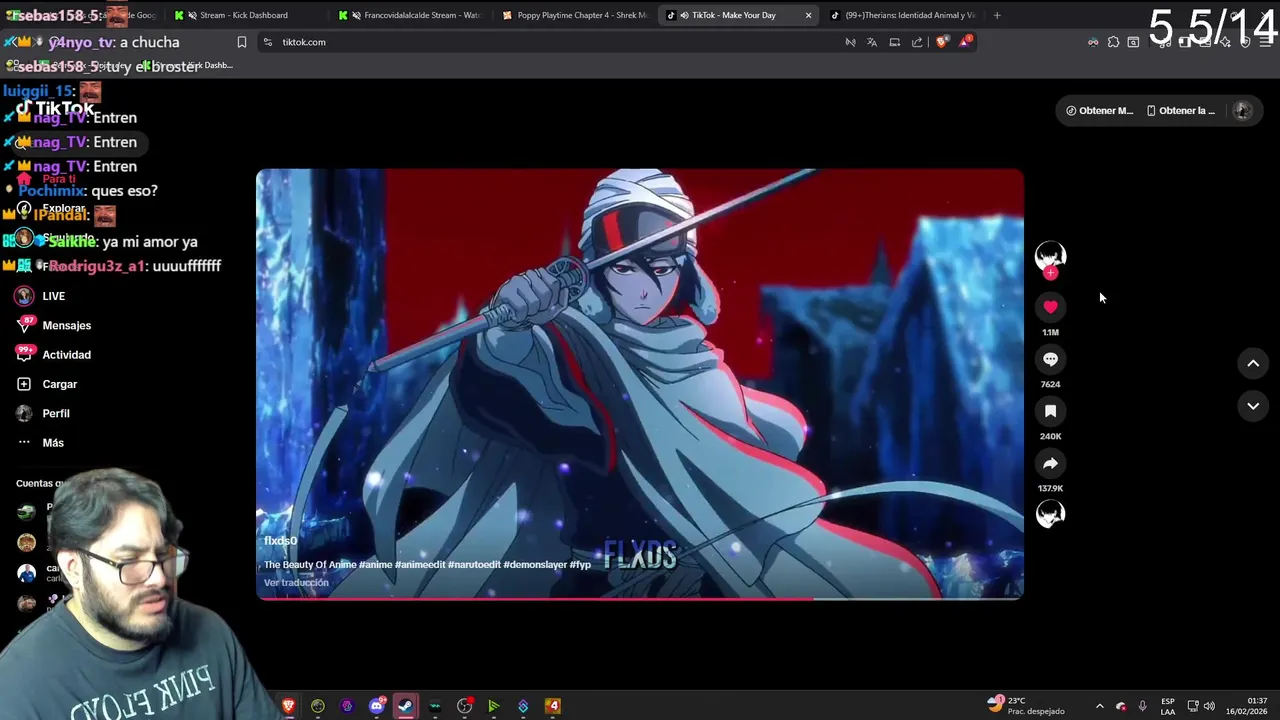Bookmark page with the address bar bookmark icon
The height and width of the screenshot is (720, 1280).
[x=241, y=42]
